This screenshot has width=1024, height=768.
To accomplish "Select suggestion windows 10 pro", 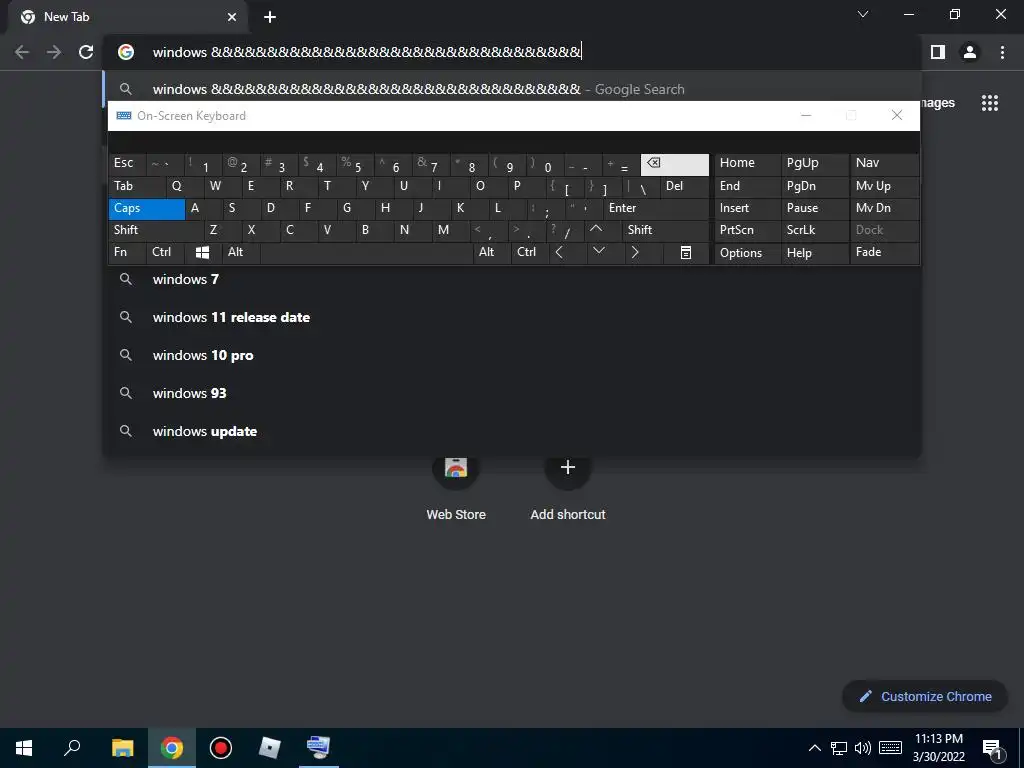I will (x=513, y=355).
